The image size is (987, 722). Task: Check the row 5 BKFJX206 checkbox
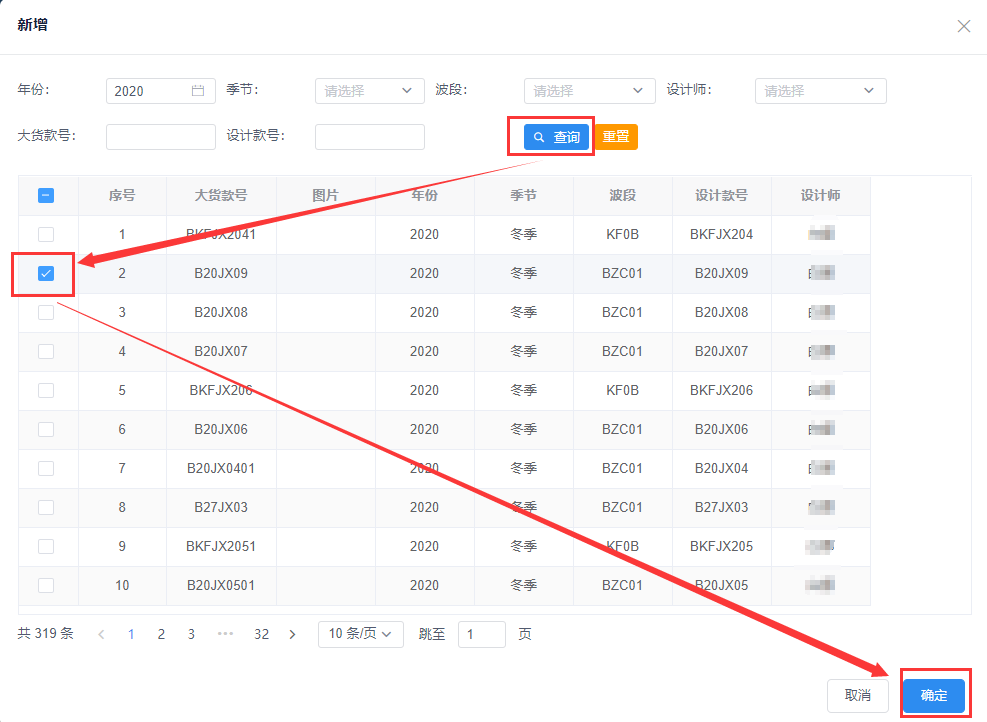point(46,390)
